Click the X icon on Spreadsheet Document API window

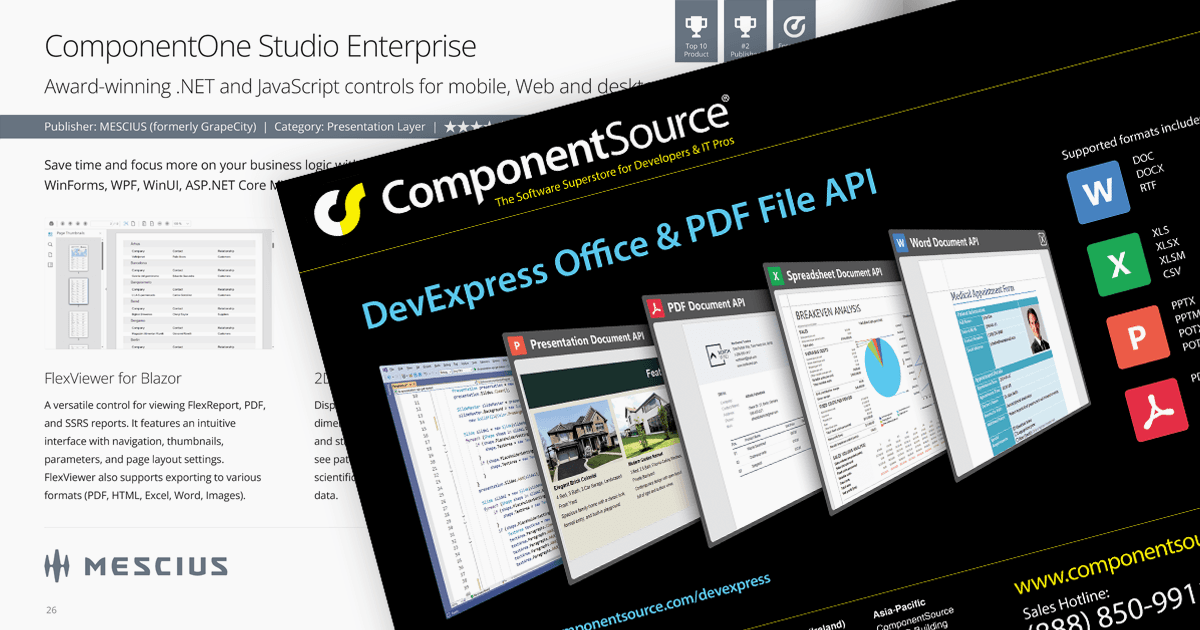[x=775, y=275]
